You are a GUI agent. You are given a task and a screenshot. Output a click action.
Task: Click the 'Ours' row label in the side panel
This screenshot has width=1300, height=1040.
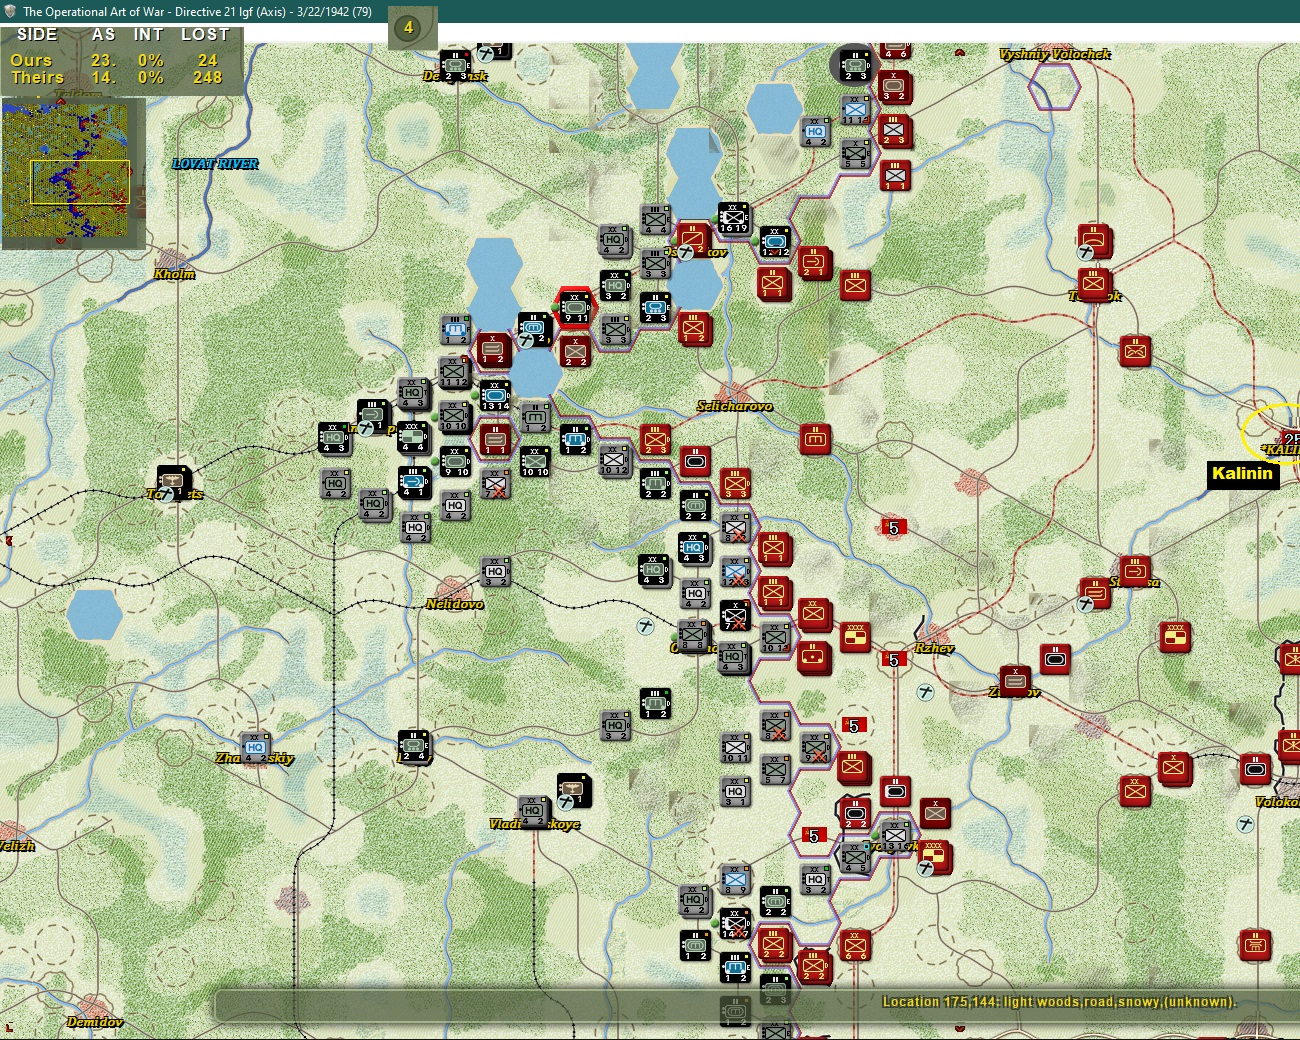click(31, 60)
